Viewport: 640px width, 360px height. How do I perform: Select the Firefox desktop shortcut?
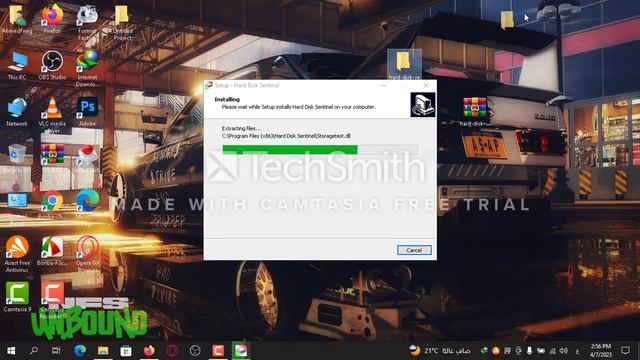point(52,20)
